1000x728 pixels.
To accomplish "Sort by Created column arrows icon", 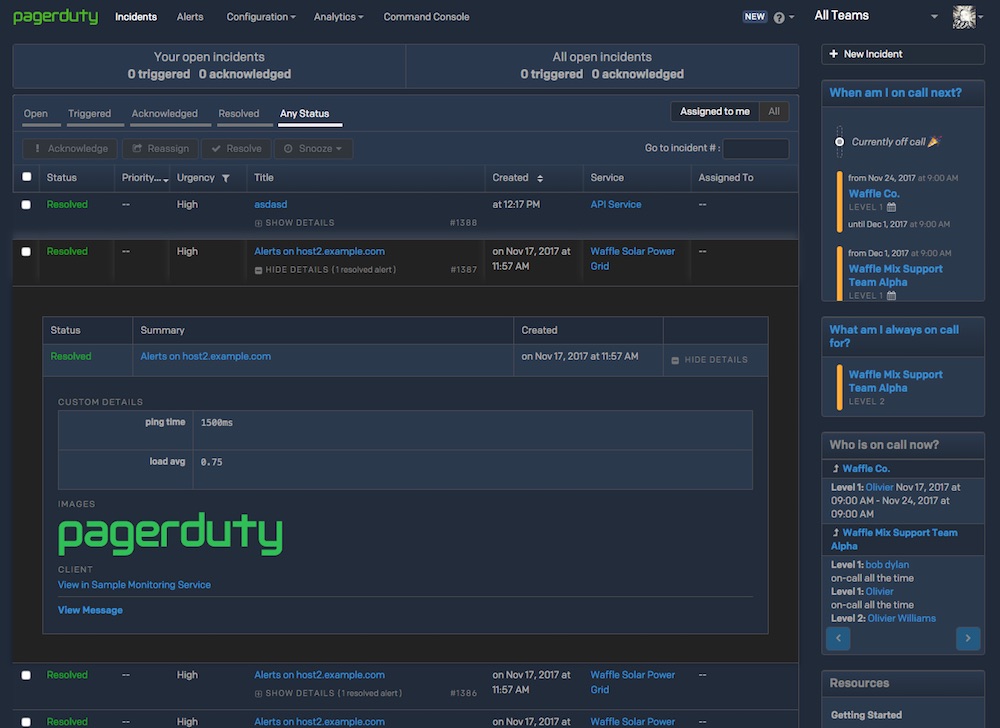I will click(540, 178).
